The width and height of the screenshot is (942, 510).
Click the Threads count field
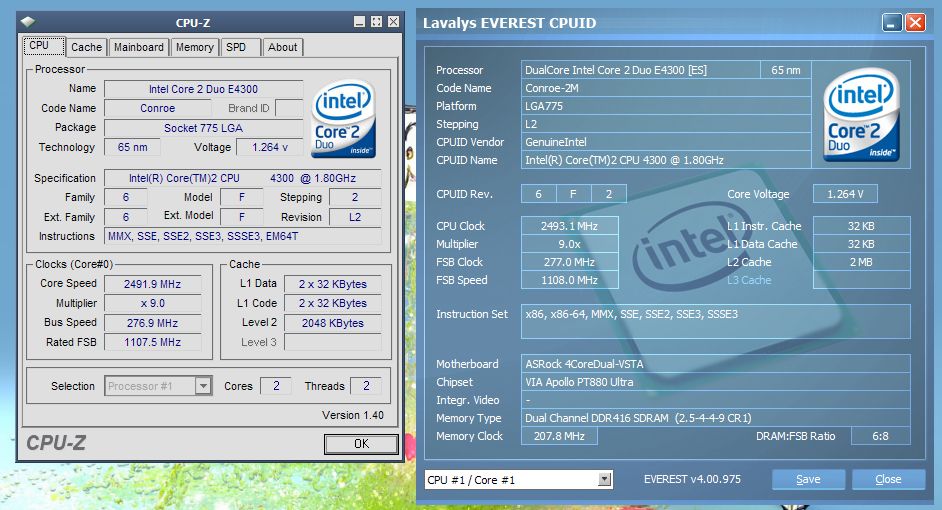[x=366, y=386]
